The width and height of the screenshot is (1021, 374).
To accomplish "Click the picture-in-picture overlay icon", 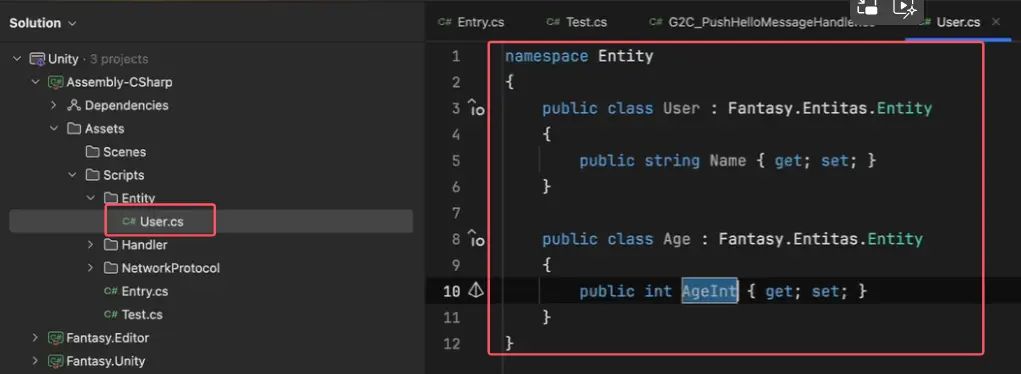I will 867,8.
